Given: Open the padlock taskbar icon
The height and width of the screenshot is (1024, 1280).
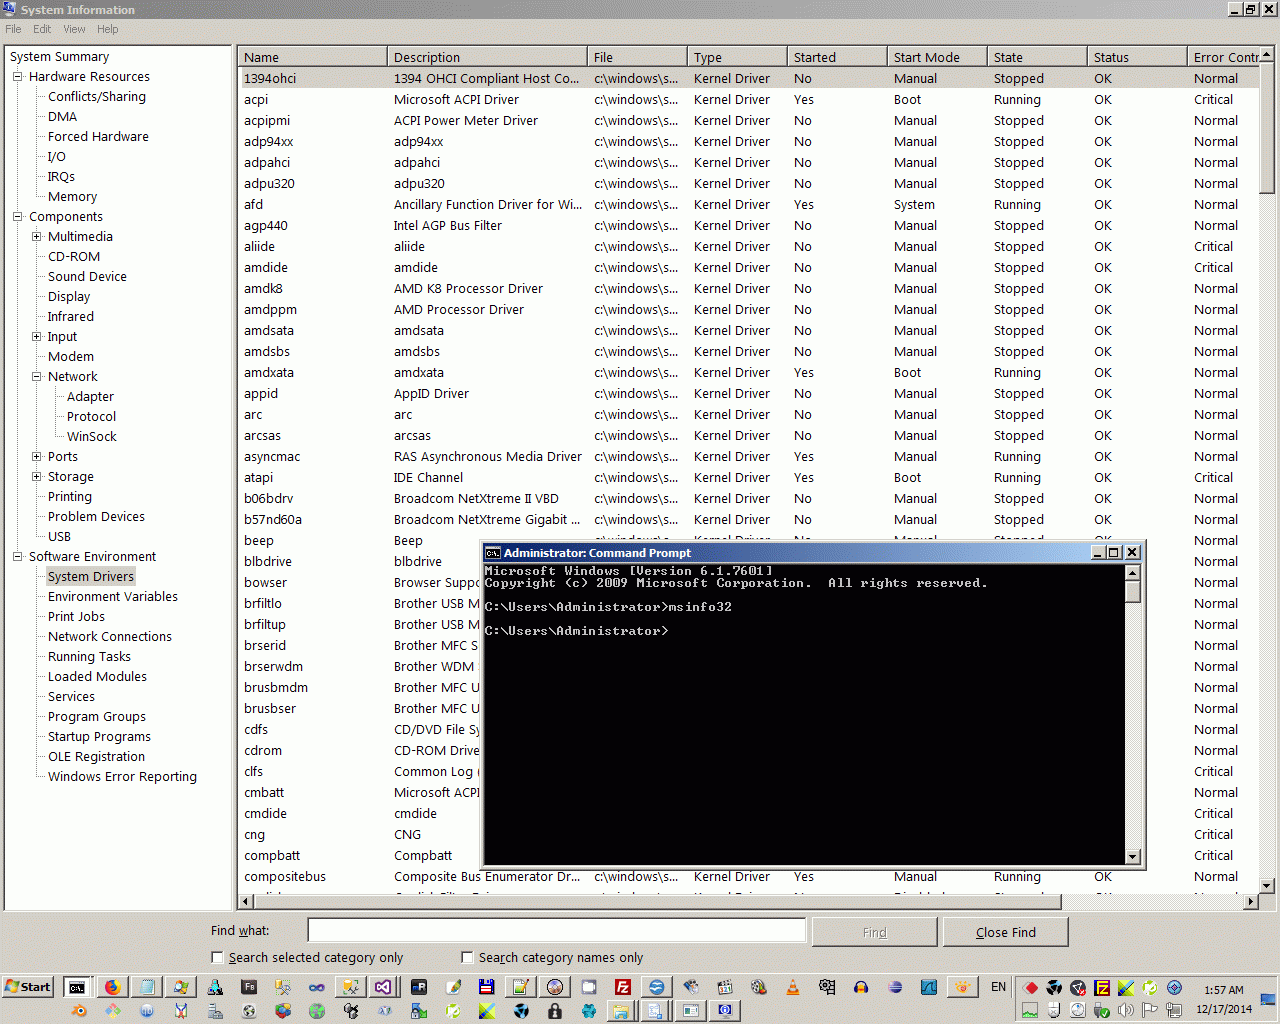Looking at the screenshot, I should [x=555, y=1011].
